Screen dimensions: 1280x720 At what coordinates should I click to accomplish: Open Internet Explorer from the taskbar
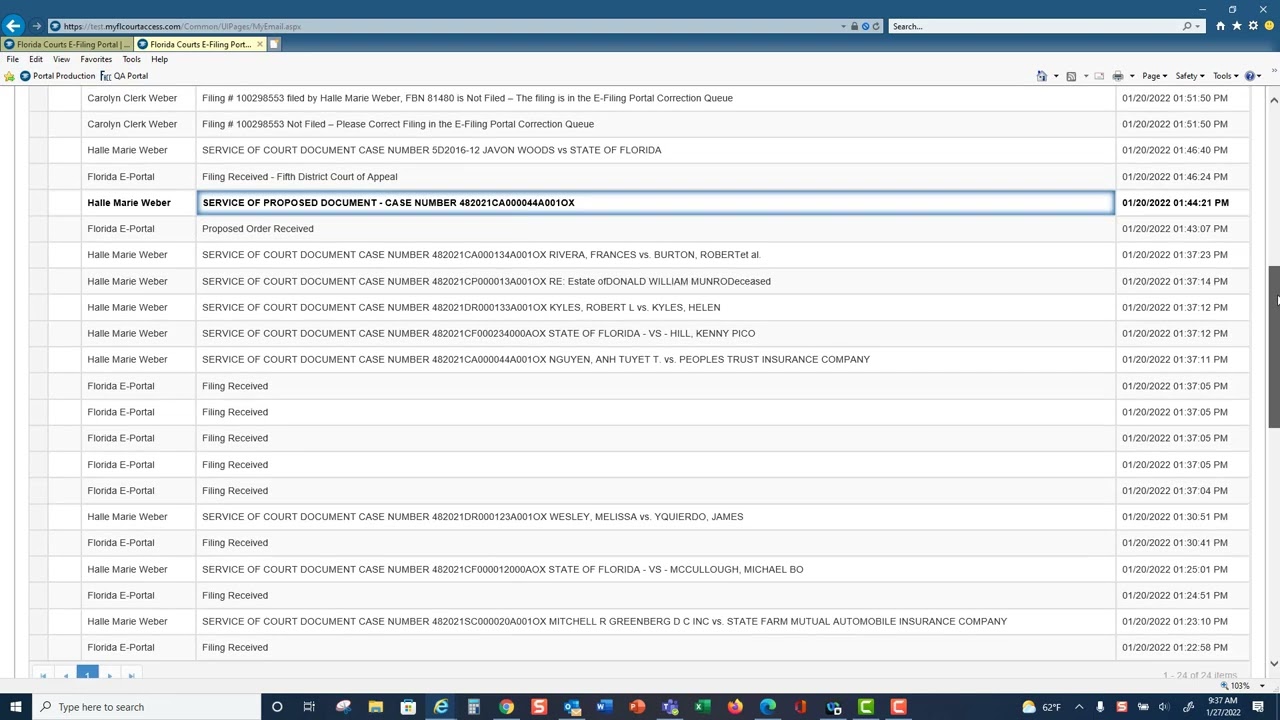(441, 707)
